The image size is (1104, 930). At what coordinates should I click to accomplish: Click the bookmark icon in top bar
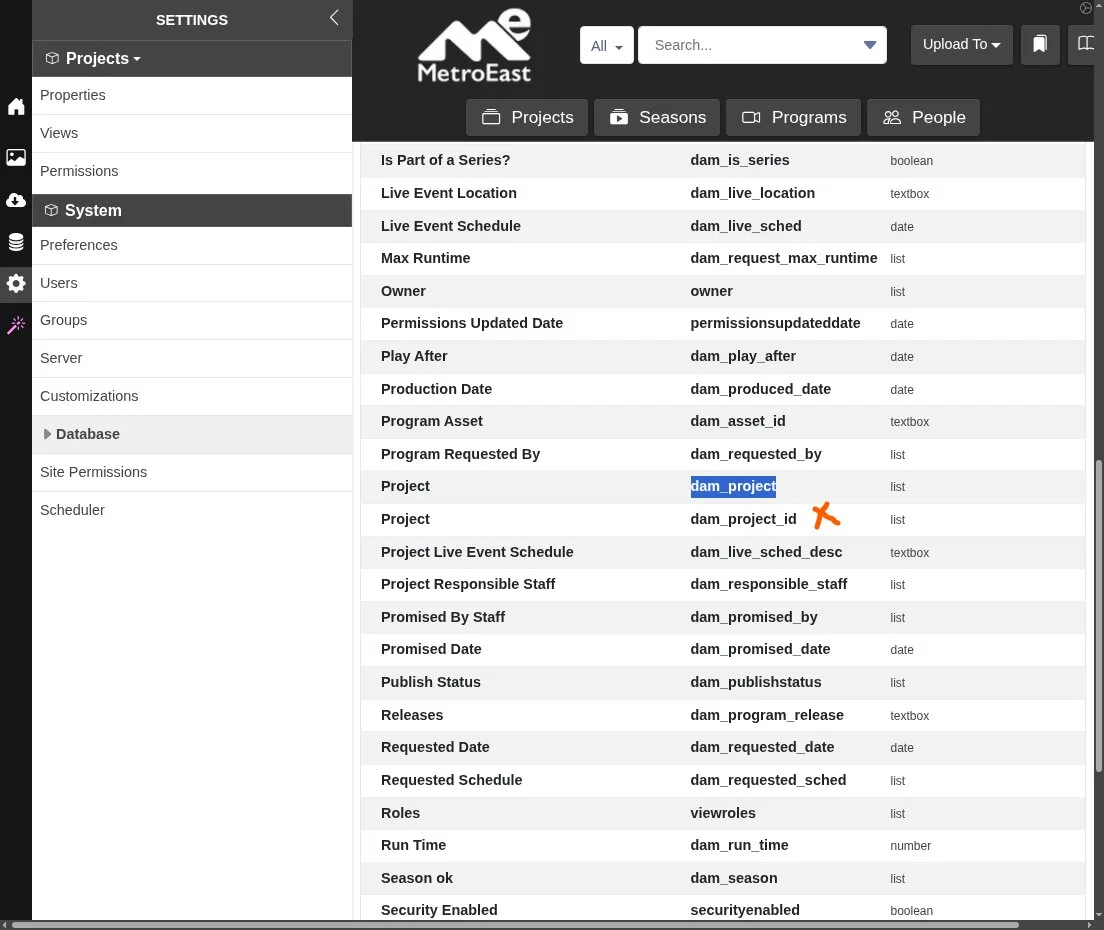[x=1040, y=45]
